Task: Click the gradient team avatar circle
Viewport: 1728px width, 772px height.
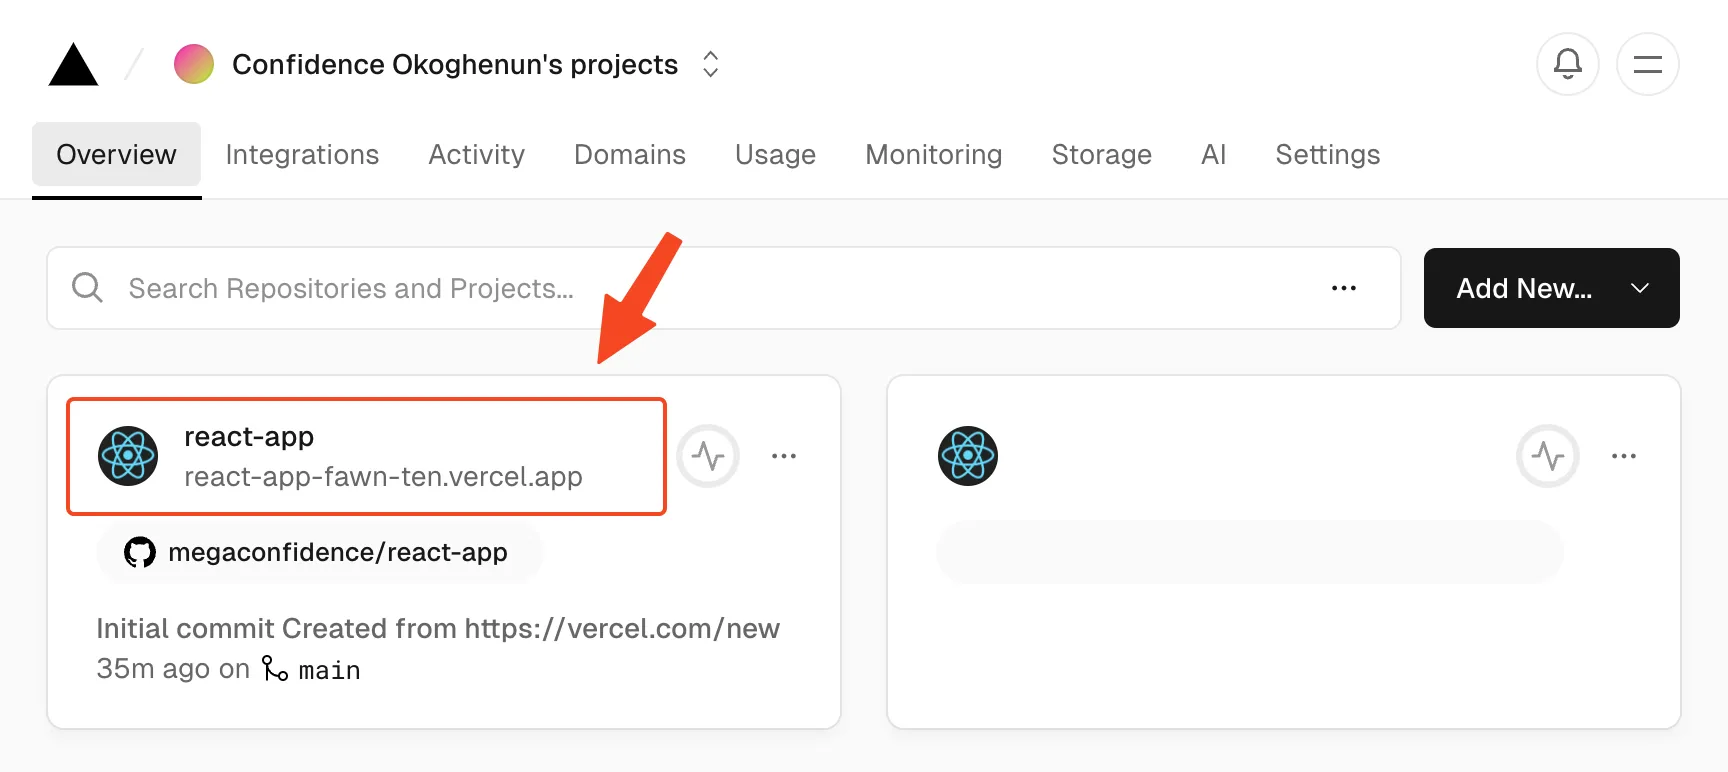Action: [x=194, y=64]
